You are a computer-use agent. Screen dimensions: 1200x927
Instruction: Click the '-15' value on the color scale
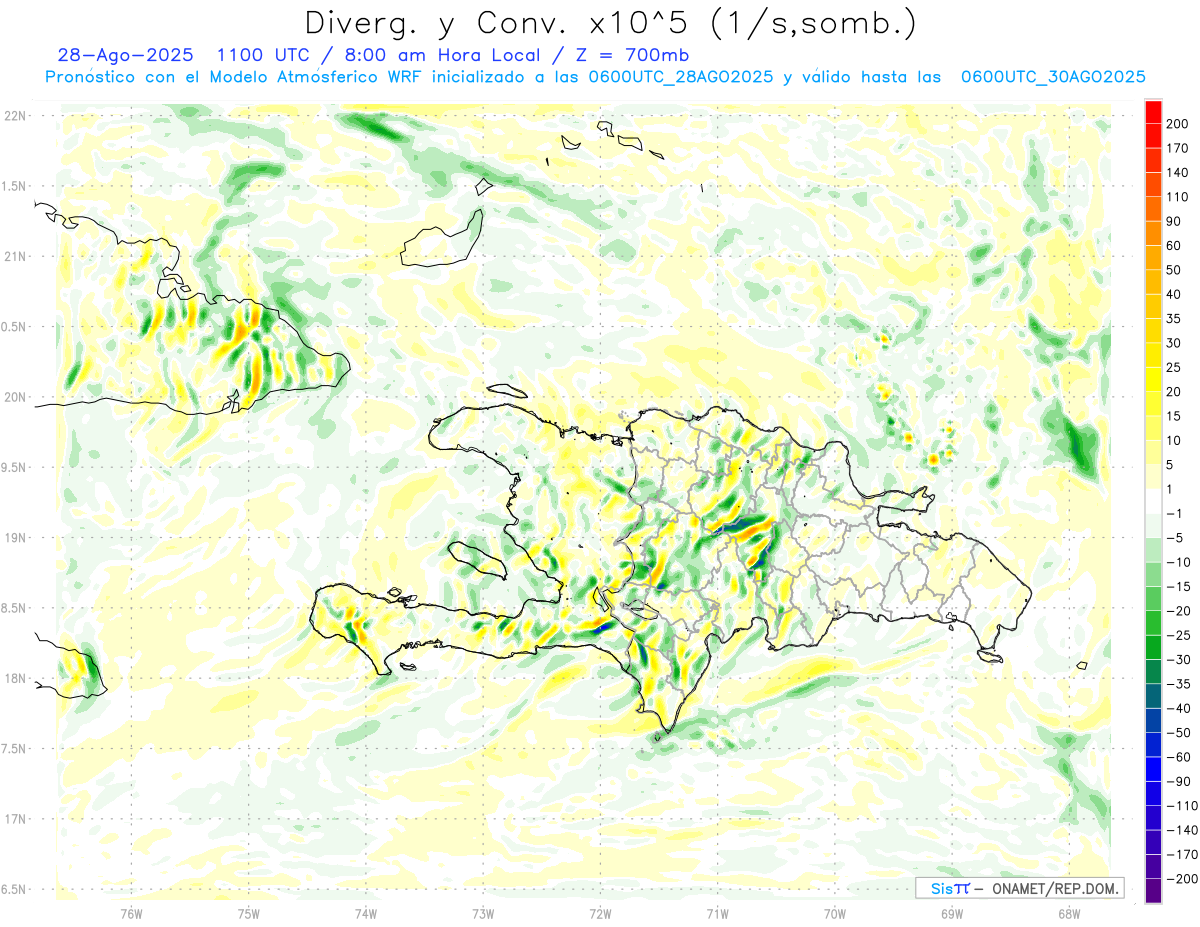pyautogui.click(x=1179, y=586)
